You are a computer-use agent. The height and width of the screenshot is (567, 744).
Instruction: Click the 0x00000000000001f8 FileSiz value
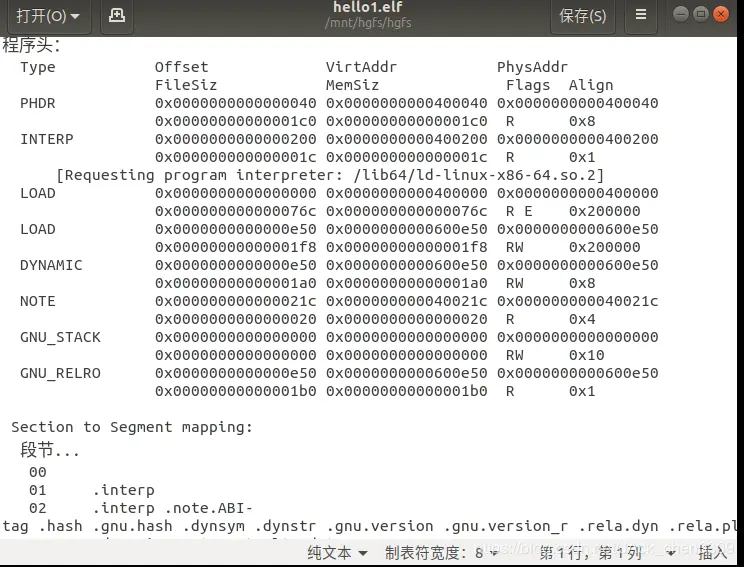point(235,248)
